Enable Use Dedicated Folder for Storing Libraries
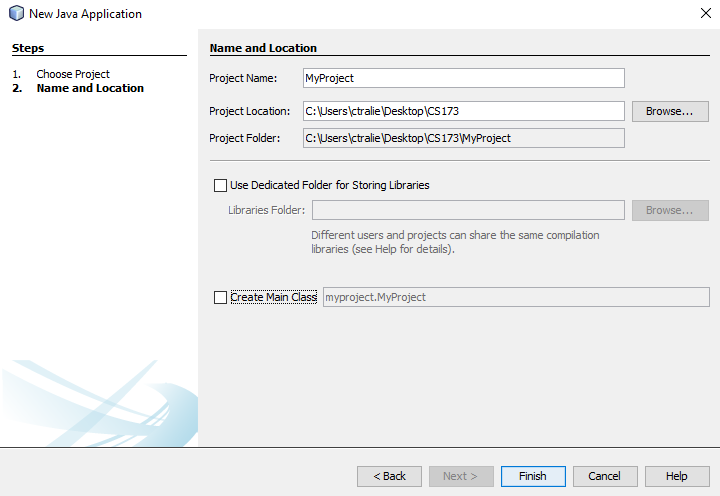Screen dimensions: 720x496 (x=220, y=185)
